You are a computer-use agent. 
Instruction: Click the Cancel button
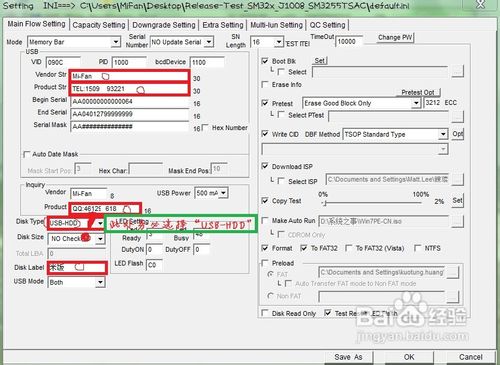tap(470, 357)
